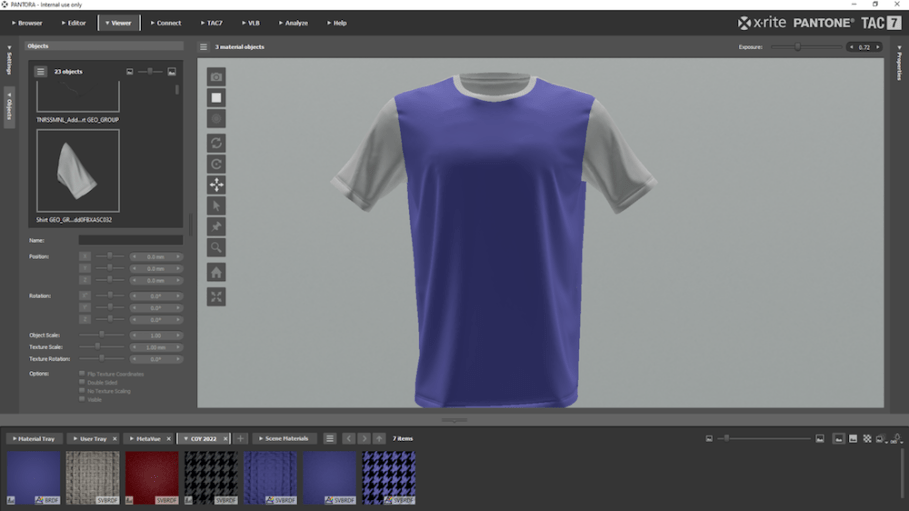Open the Help menu

pos(337,23)
